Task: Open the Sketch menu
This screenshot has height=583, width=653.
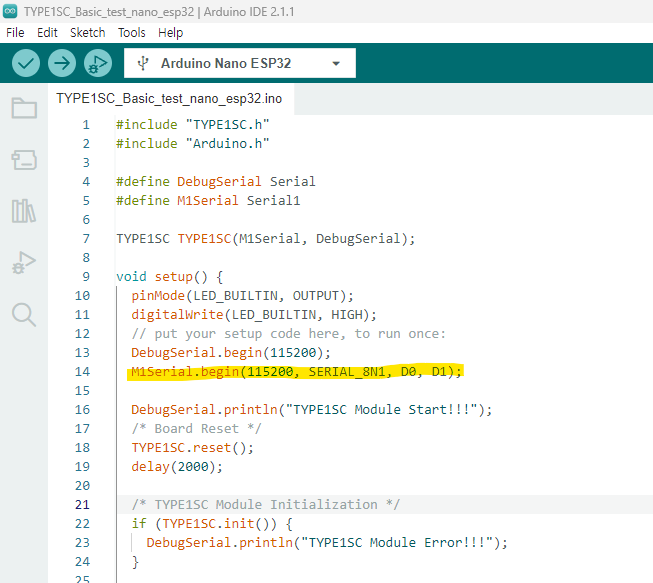Action: pos(87,32)
